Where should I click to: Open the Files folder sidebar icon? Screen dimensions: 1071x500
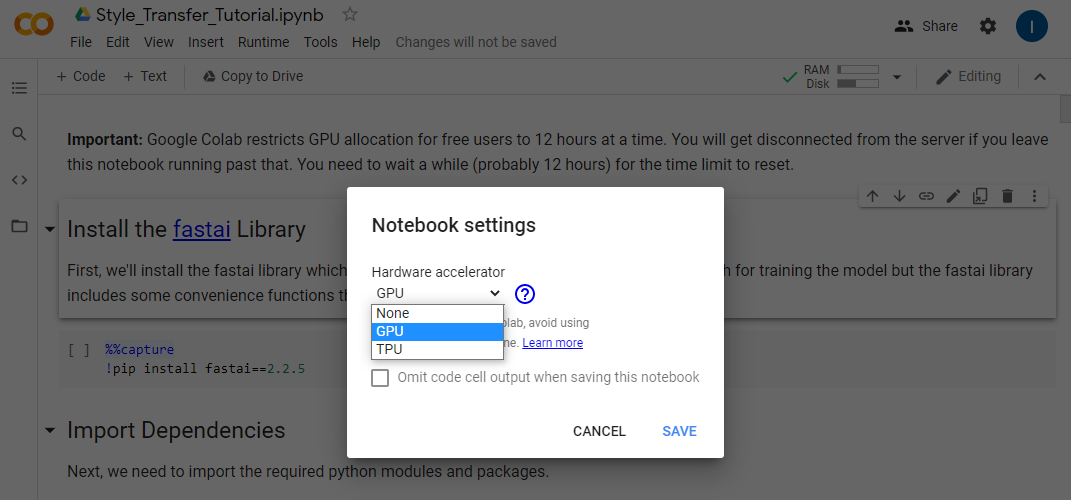click(19, 226)
